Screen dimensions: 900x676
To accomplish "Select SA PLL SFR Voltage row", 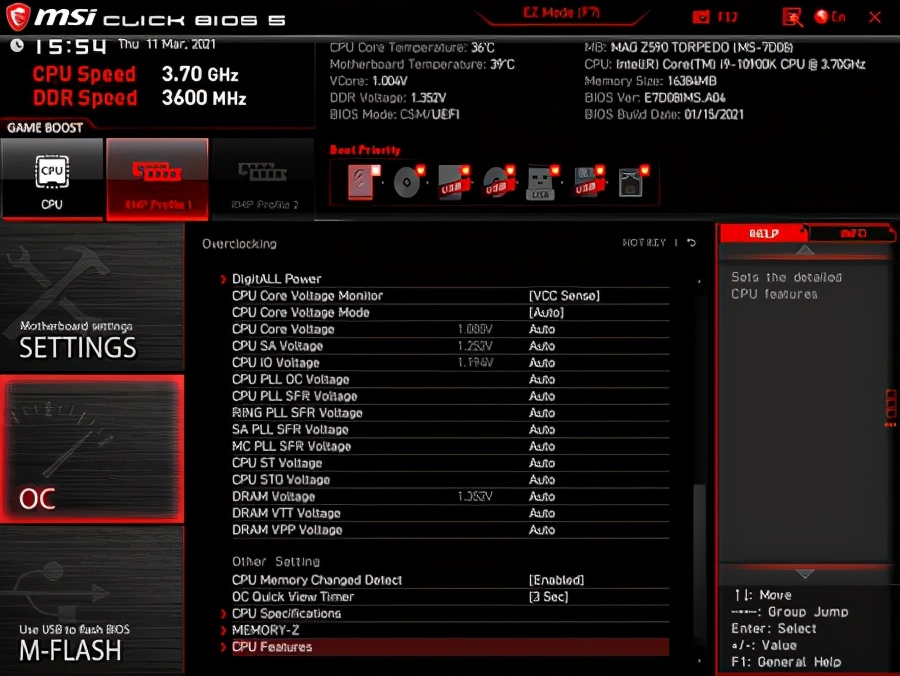I will [x=451, y=429].
